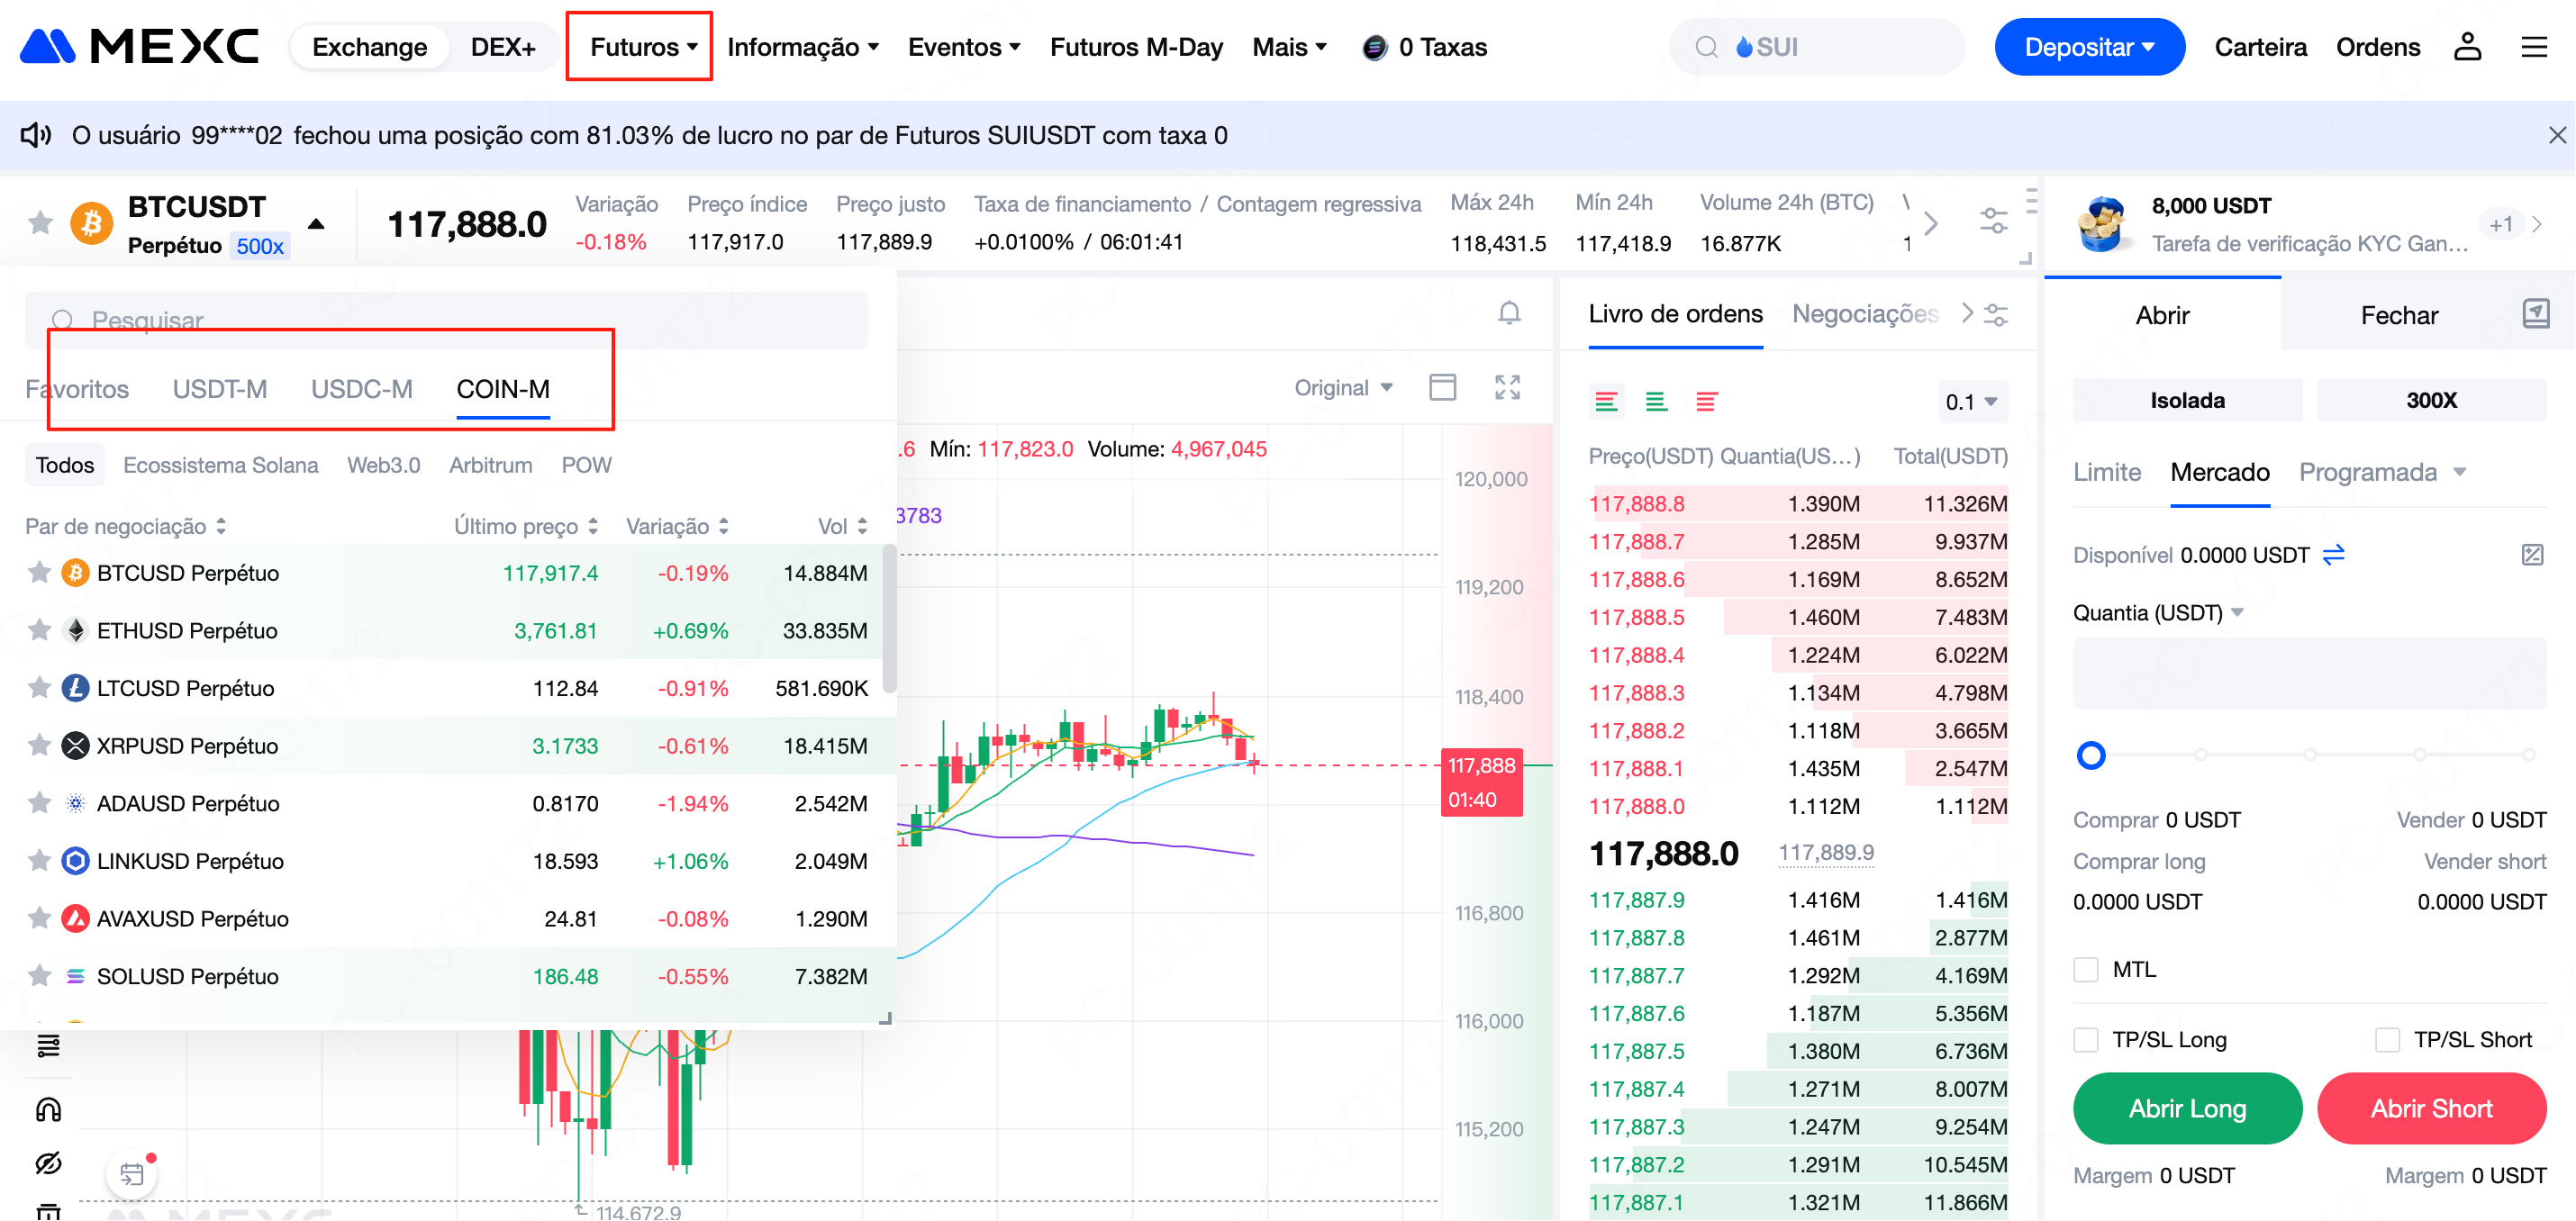This screenshot has height=1221, width=2576.
Task: Click the quantity slider handle
Action: [x=2090, y=755]
